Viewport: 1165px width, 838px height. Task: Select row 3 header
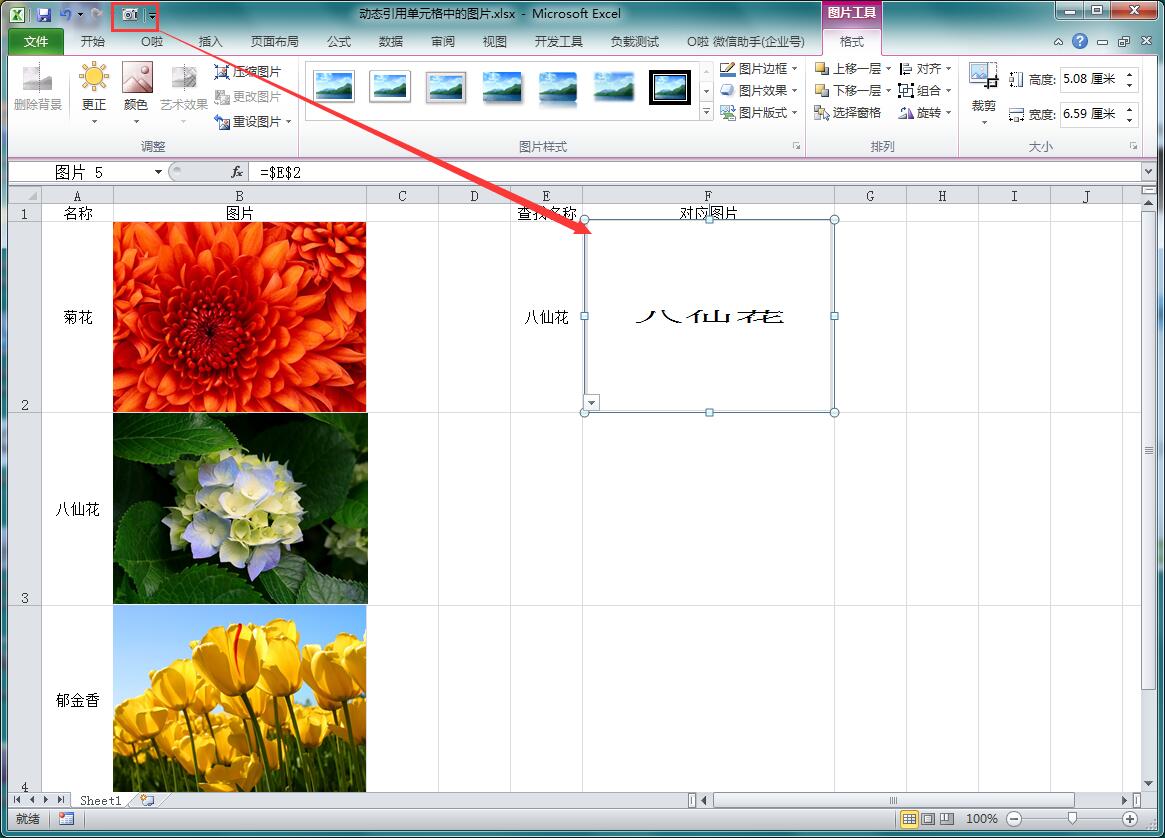coord(25,509)
